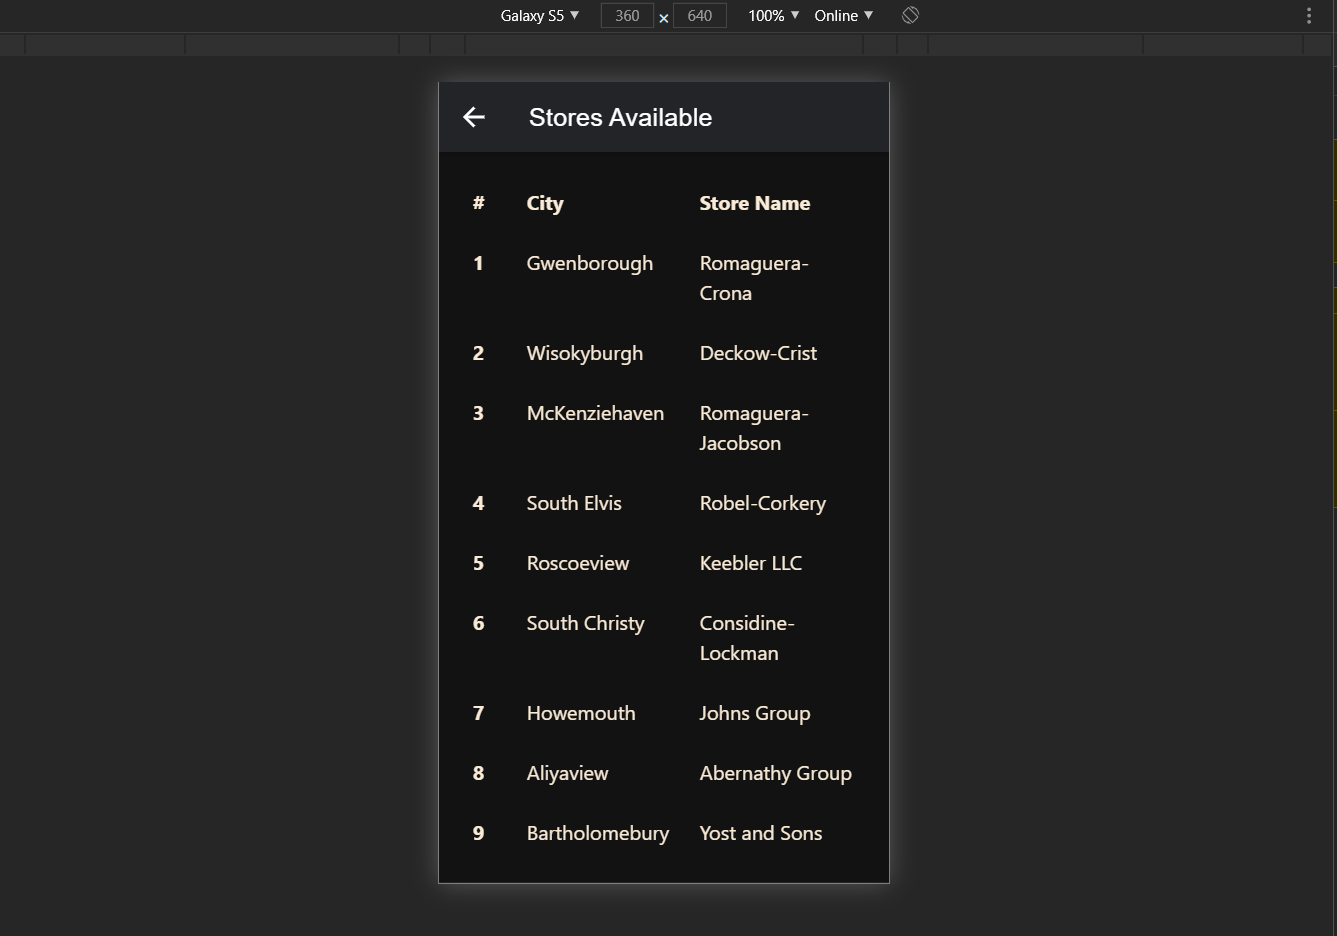Open the Galaxy S5 device selector
Viewport: 1337px width, 936px height.
[x=539, y=15]
